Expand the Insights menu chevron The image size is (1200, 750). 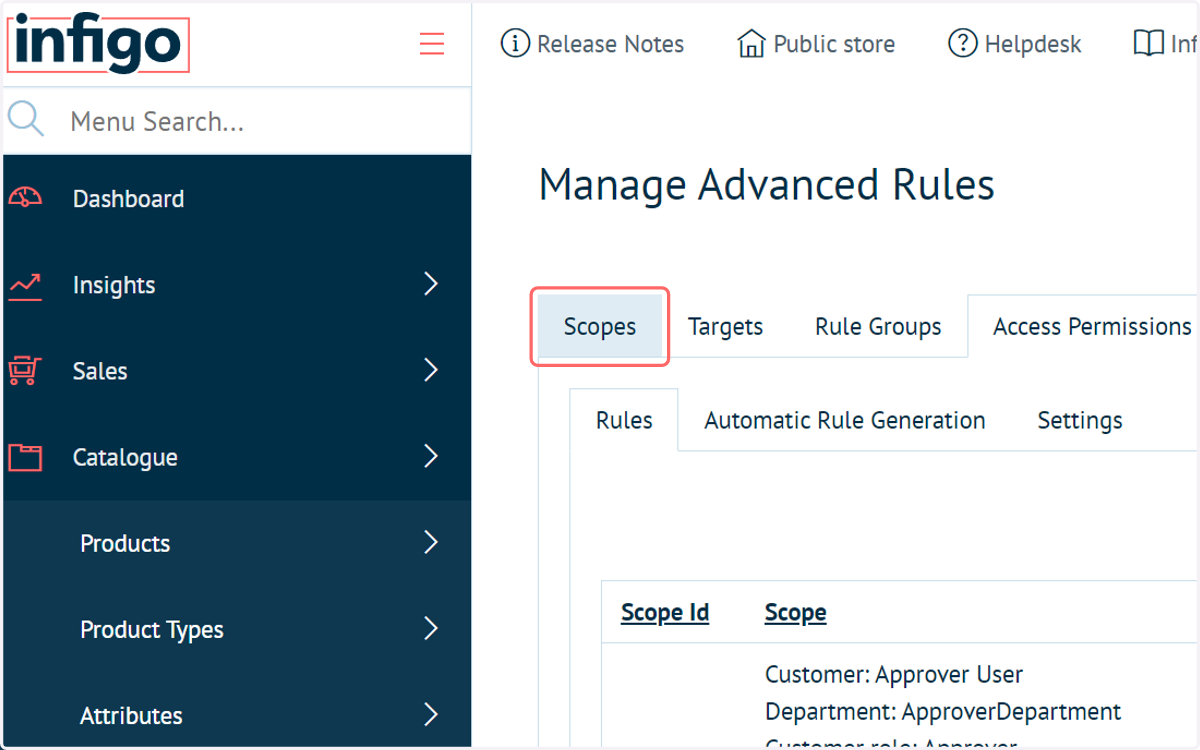[x=431, y=284]
